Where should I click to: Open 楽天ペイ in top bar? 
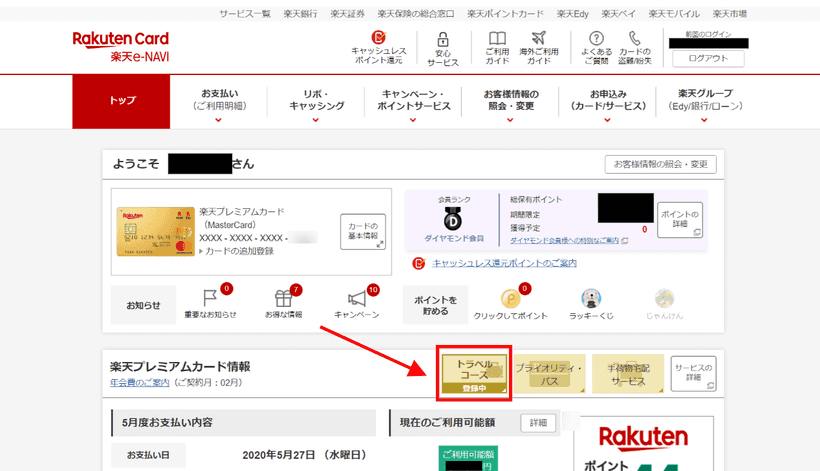(x=618, y=14)
